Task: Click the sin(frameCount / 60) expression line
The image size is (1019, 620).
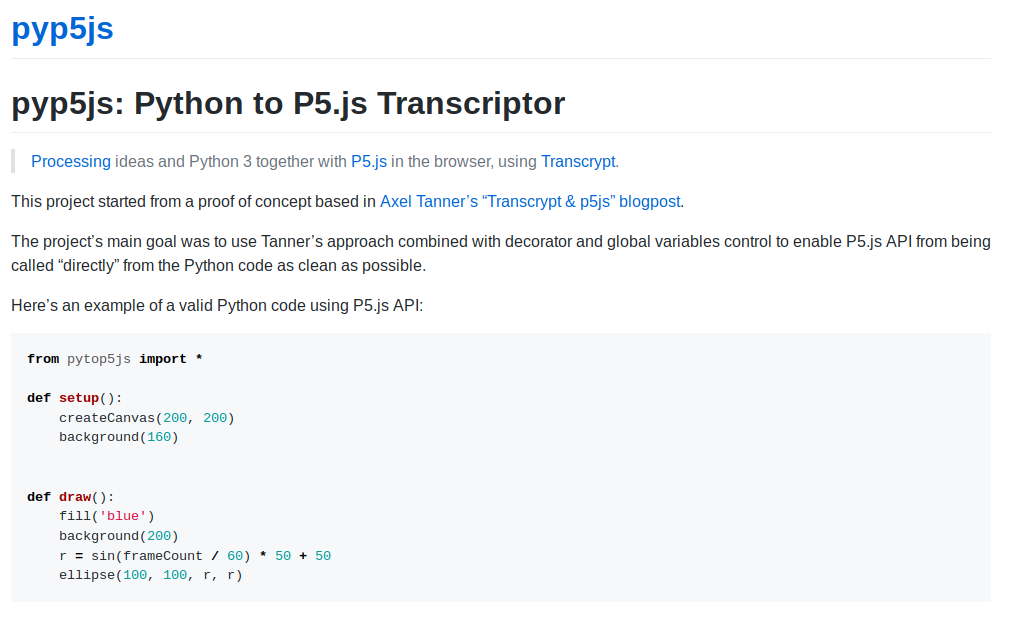Action: pos(194,555)
